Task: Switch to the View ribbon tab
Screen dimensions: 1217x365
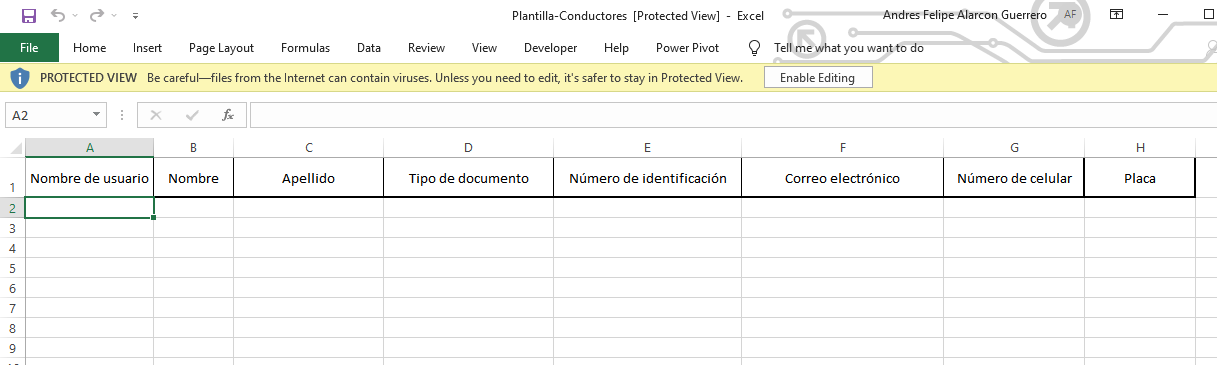Action: tap(484, 47)
